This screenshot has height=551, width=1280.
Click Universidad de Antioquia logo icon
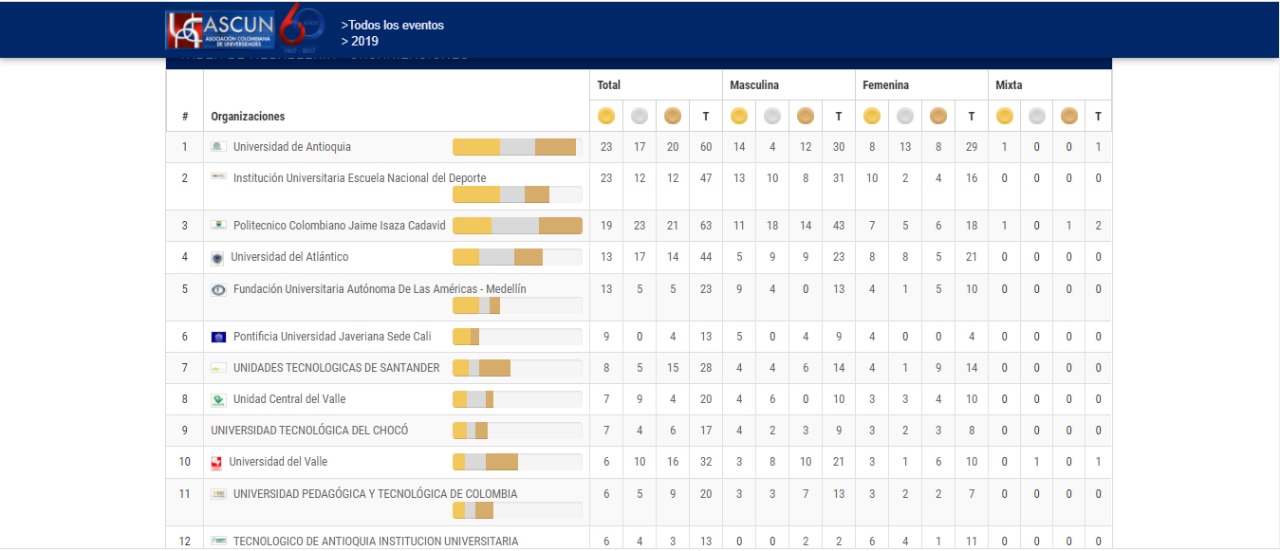pos(218,147)
